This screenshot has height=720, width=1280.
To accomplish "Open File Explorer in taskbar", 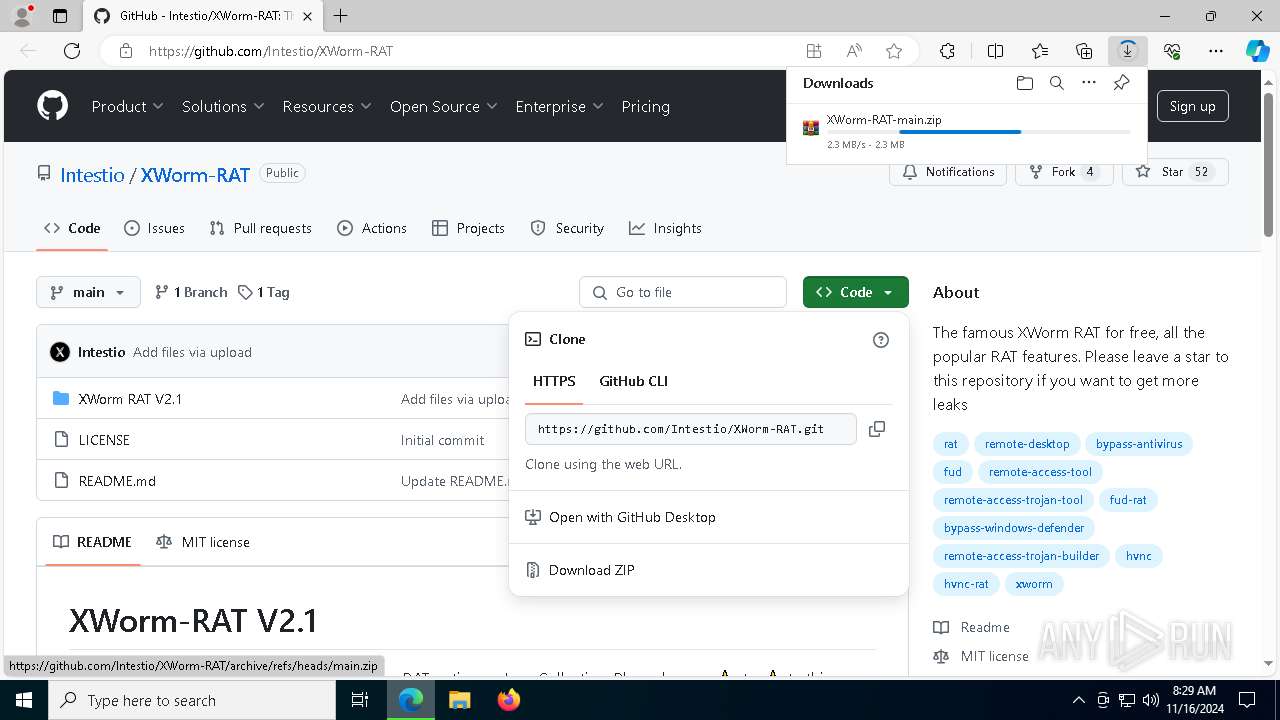I will 460,700.
